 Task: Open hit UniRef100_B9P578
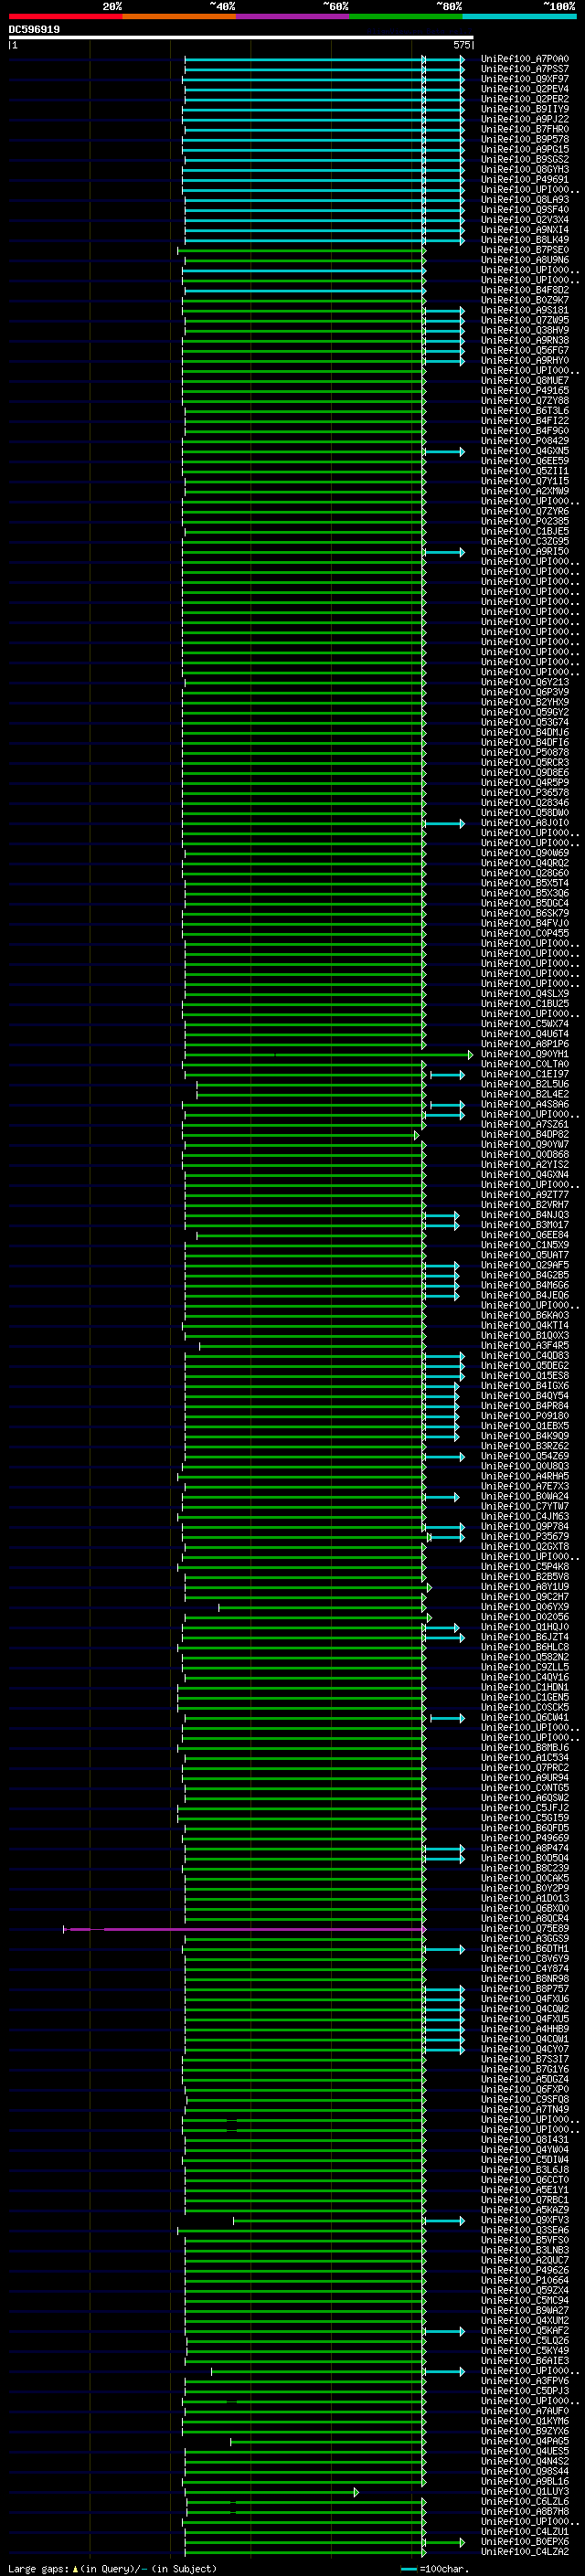click(525, 139)
